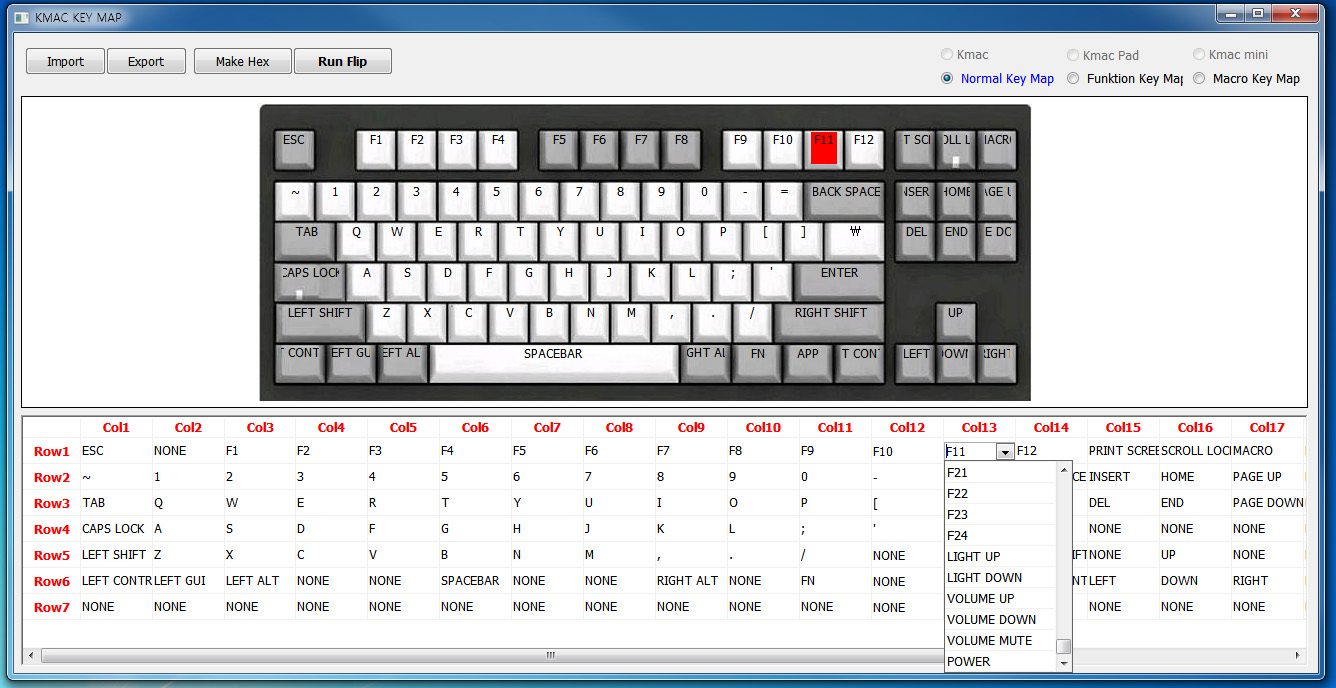Click the Import button
The image size is (1336, 688).
[x=65, y=61]
